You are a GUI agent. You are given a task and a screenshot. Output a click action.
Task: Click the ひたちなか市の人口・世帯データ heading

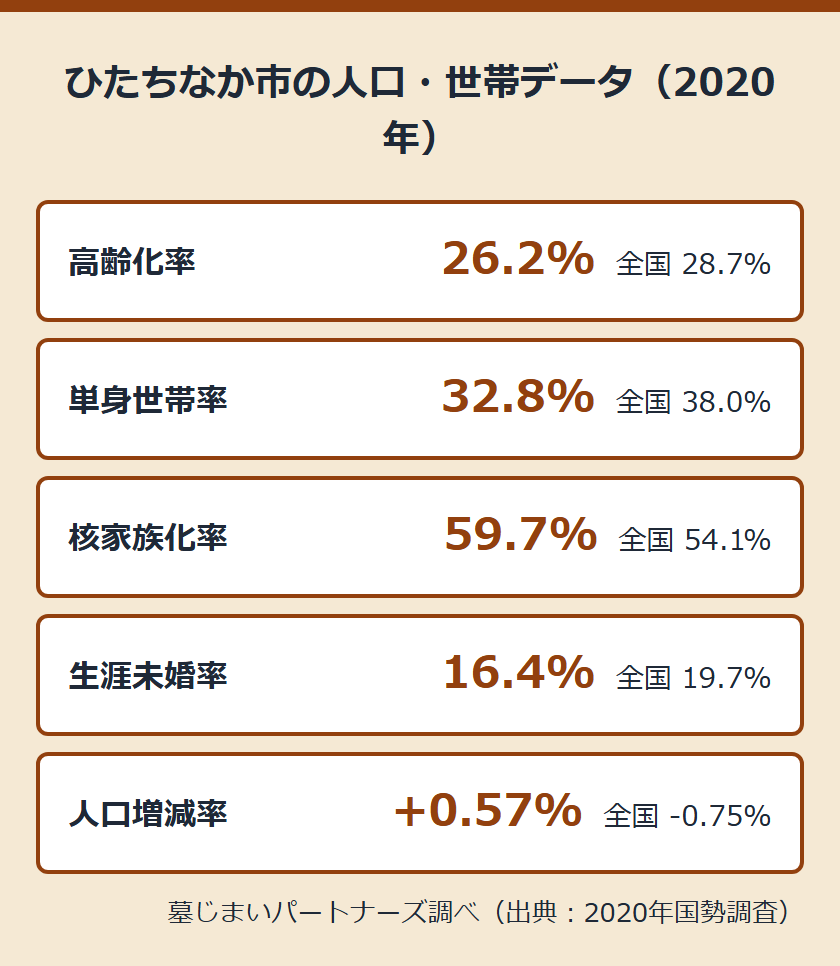pyautogui.click(x=420, y=109)
